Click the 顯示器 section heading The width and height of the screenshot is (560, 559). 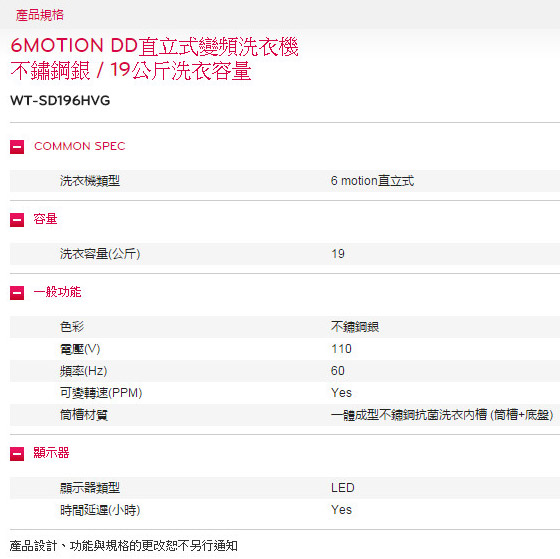51,453
